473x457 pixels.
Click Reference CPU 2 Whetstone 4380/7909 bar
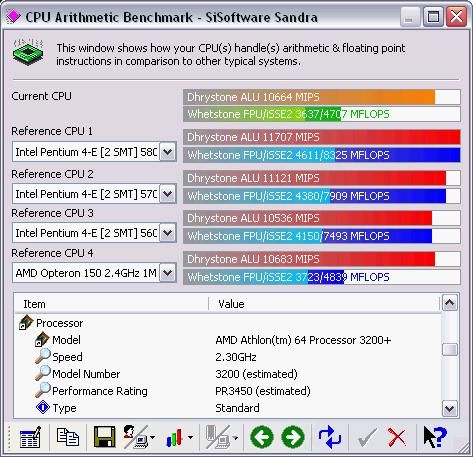[x=322, y=196]
